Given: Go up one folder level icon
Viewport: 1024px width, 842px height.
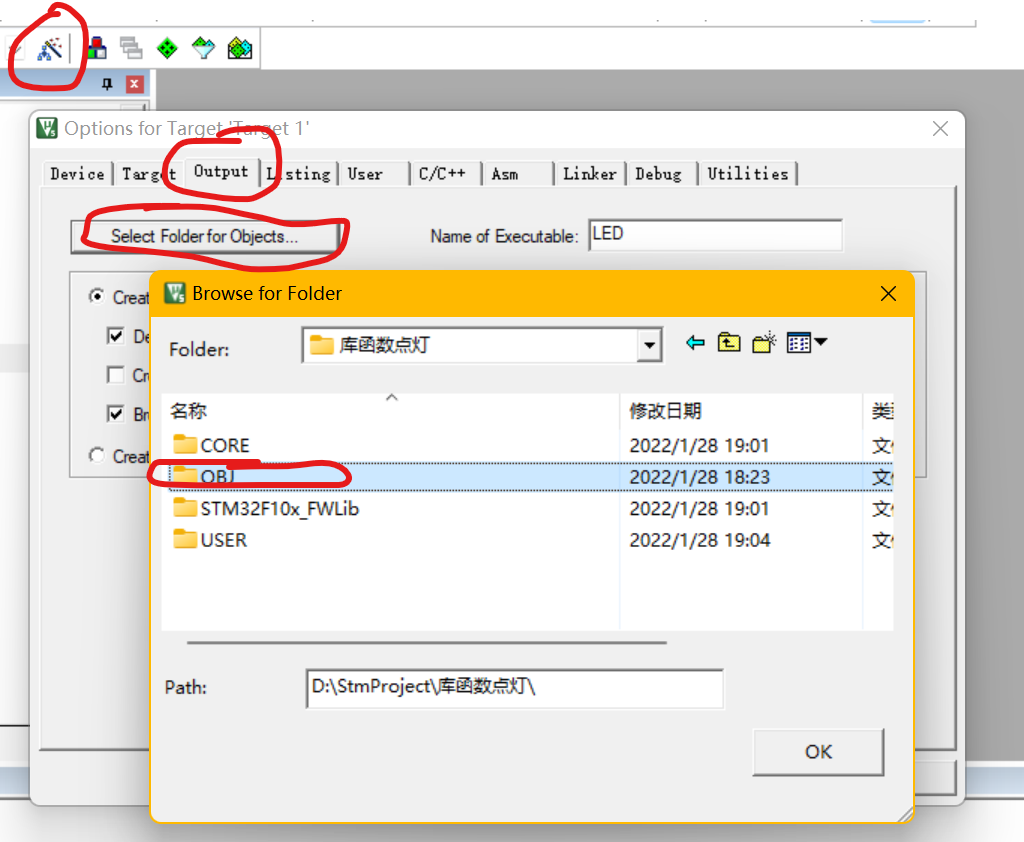Looking at the screenshot, I should tap(729, 342).
